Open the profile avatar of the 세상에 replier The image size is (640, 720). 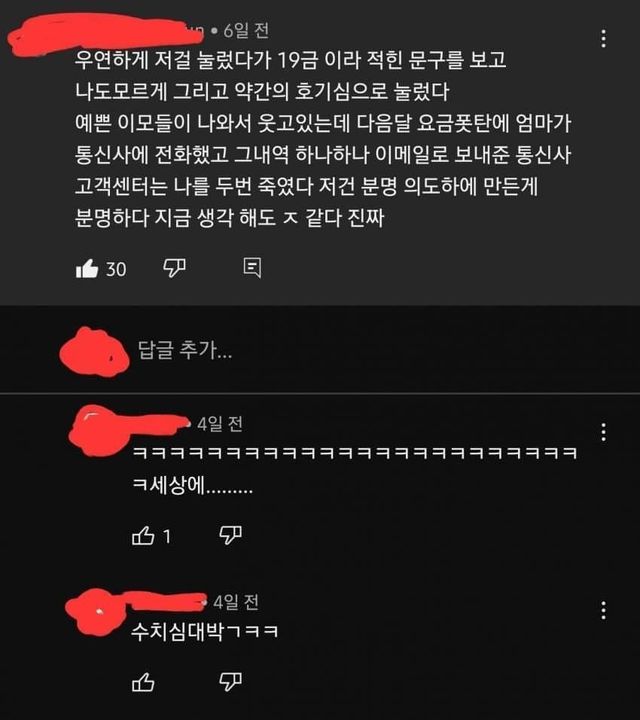(99, 432)
